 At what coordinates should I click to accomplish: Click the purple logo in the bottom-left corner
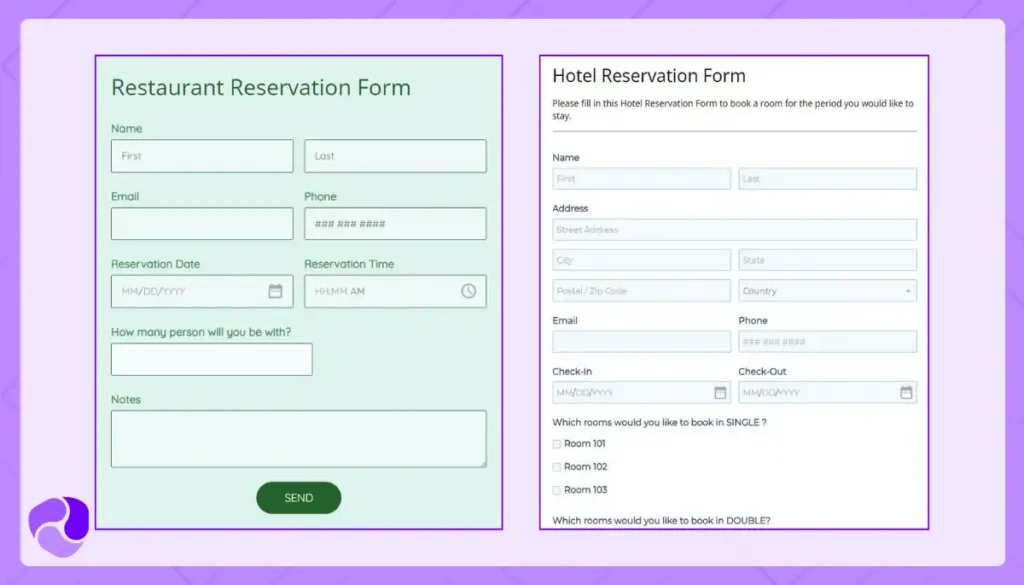tap(60, 522)
